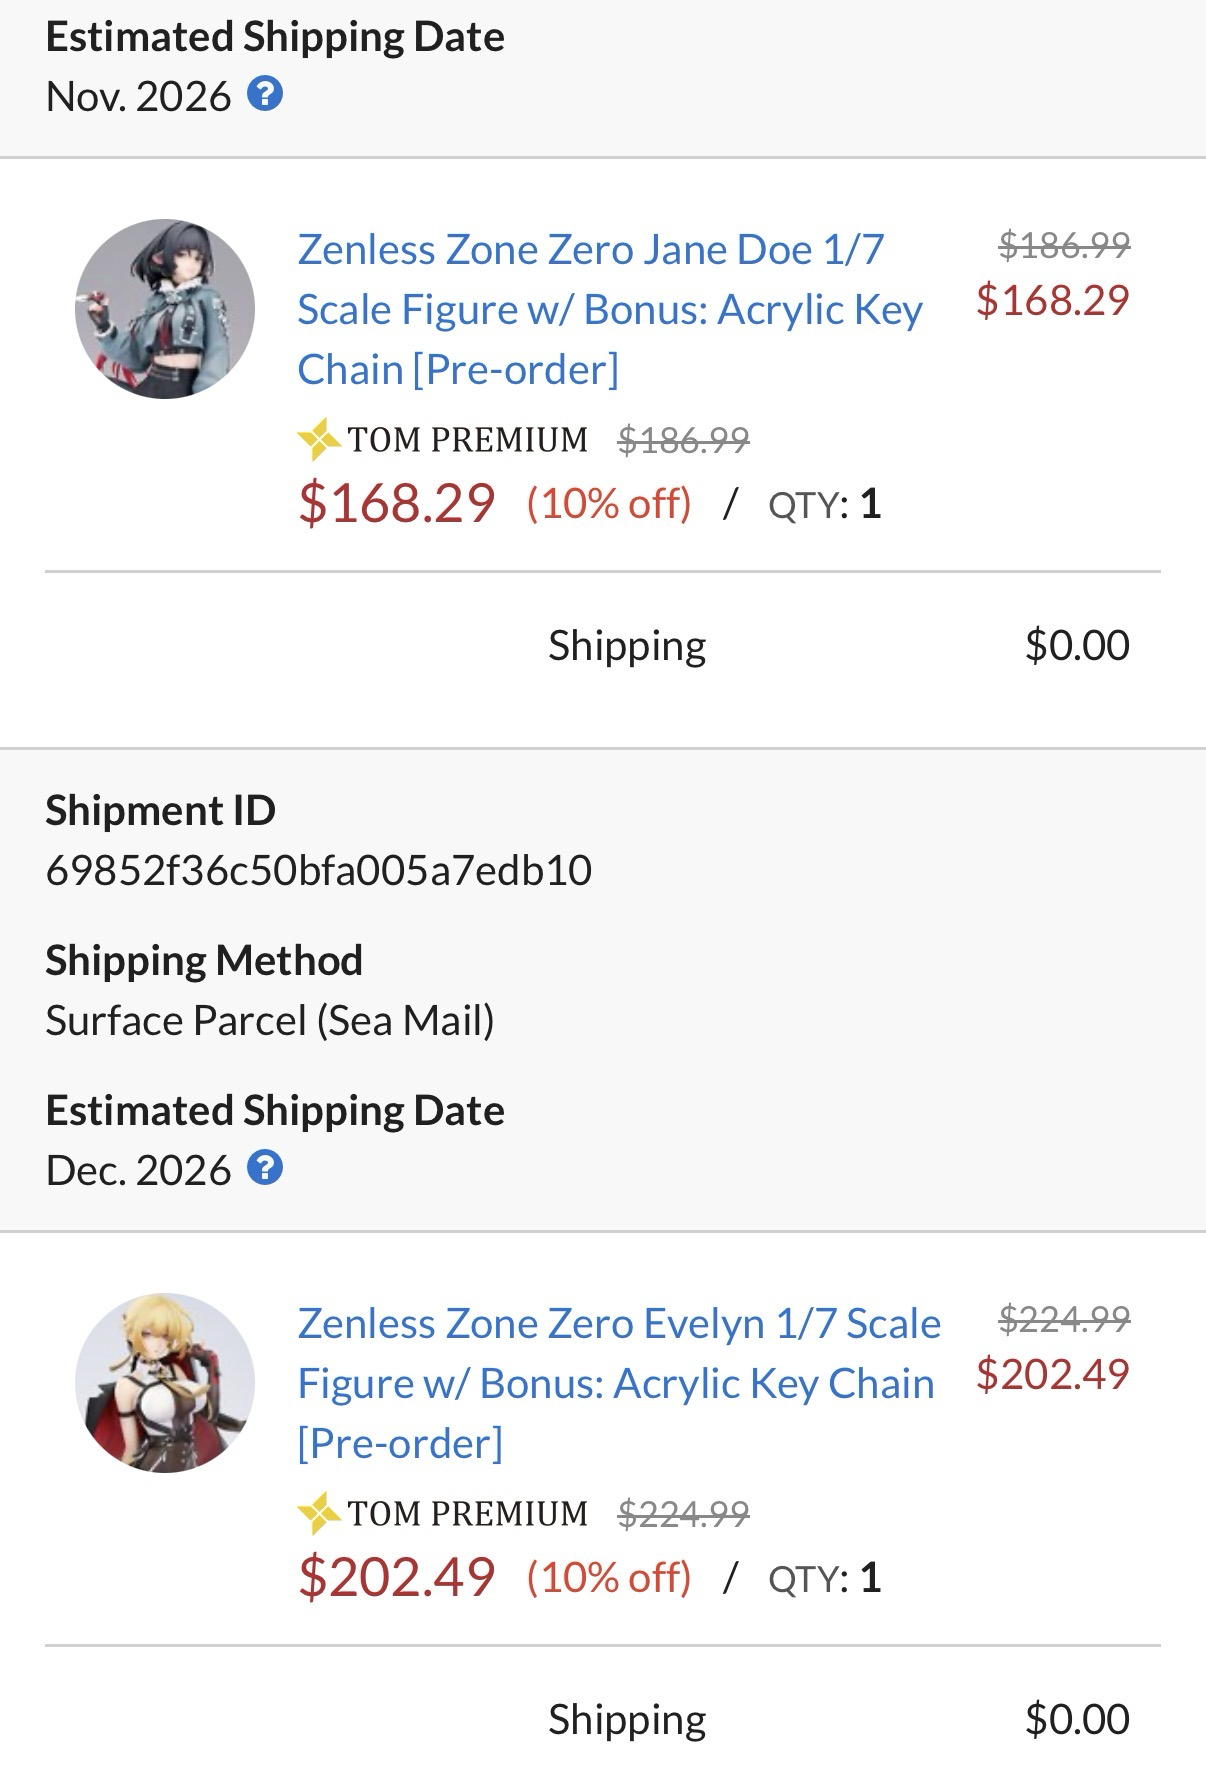Click the help icon beside Dec. 2026
Image resolution: width=1206 pixels, height=1782 pixels.
265,1168
